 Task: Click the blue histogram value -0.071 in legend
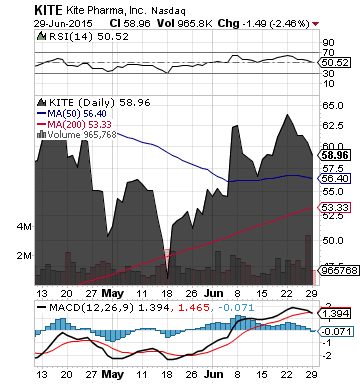coord(236,307)
